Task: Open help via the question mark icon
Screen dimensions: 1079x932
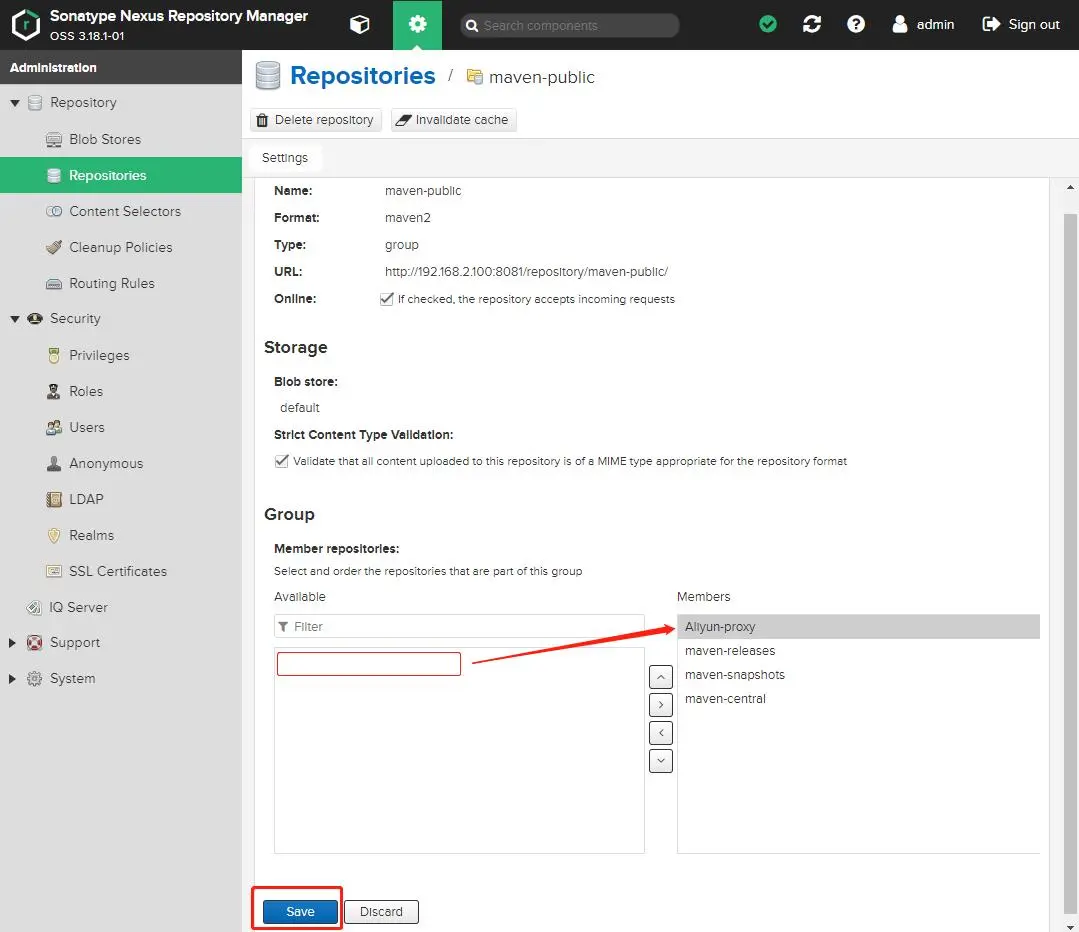Action: tap(856, 24)
